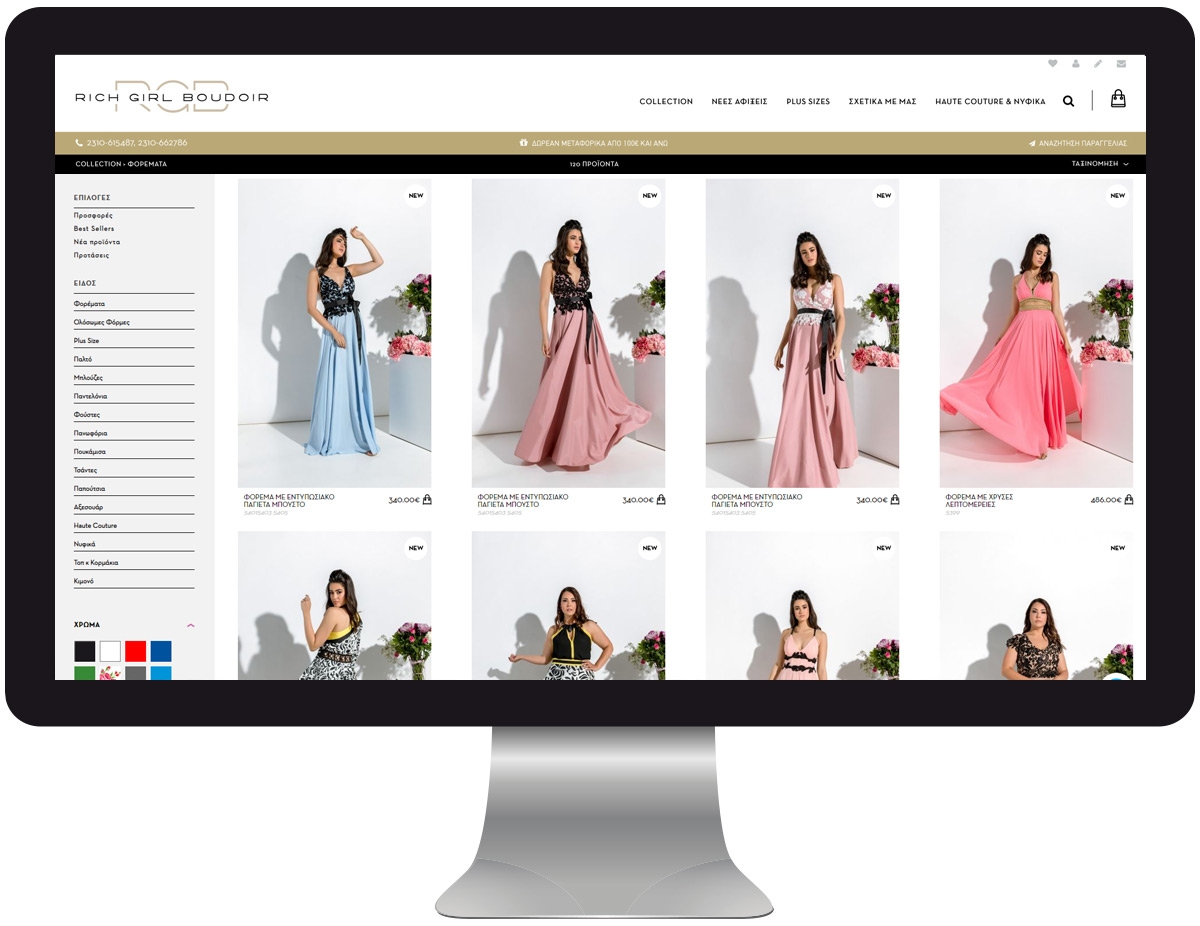Open the wishlist heart icon
The image size is (1200, 926).
point(1052,63)
